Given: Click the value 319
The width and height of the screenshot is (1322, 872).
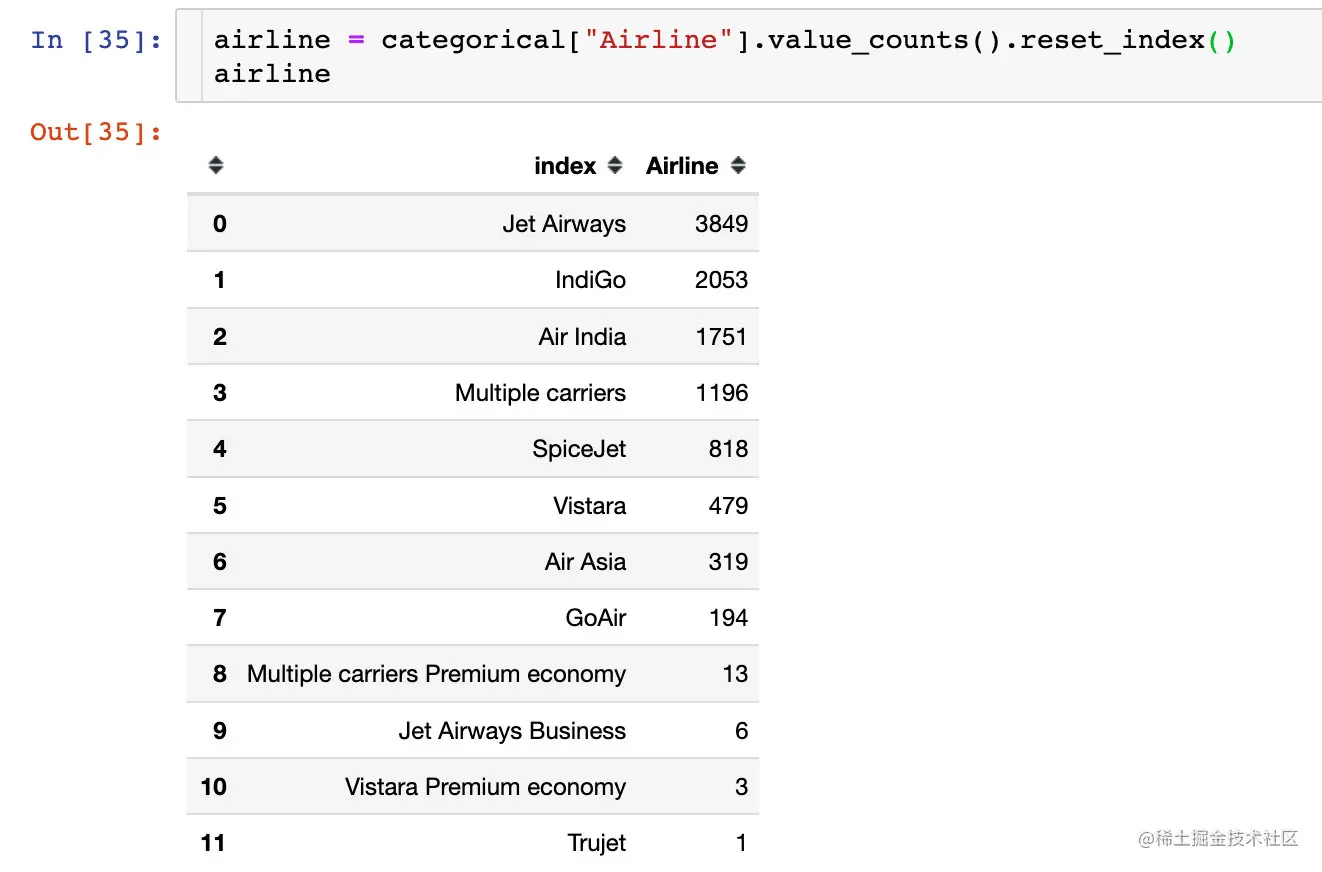Looking at the screenshot, I should point(728,562).
